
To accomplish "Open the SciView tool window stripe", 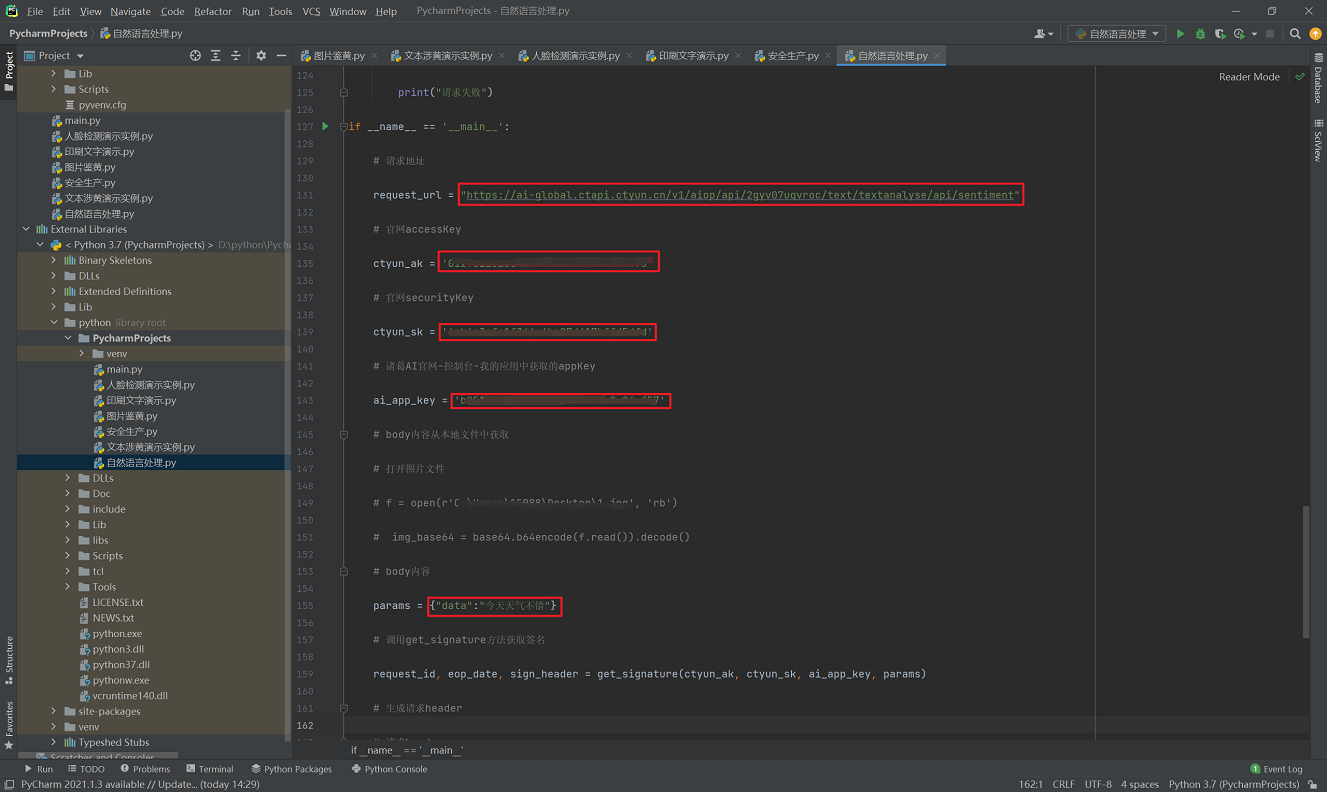I will 1318,140.
